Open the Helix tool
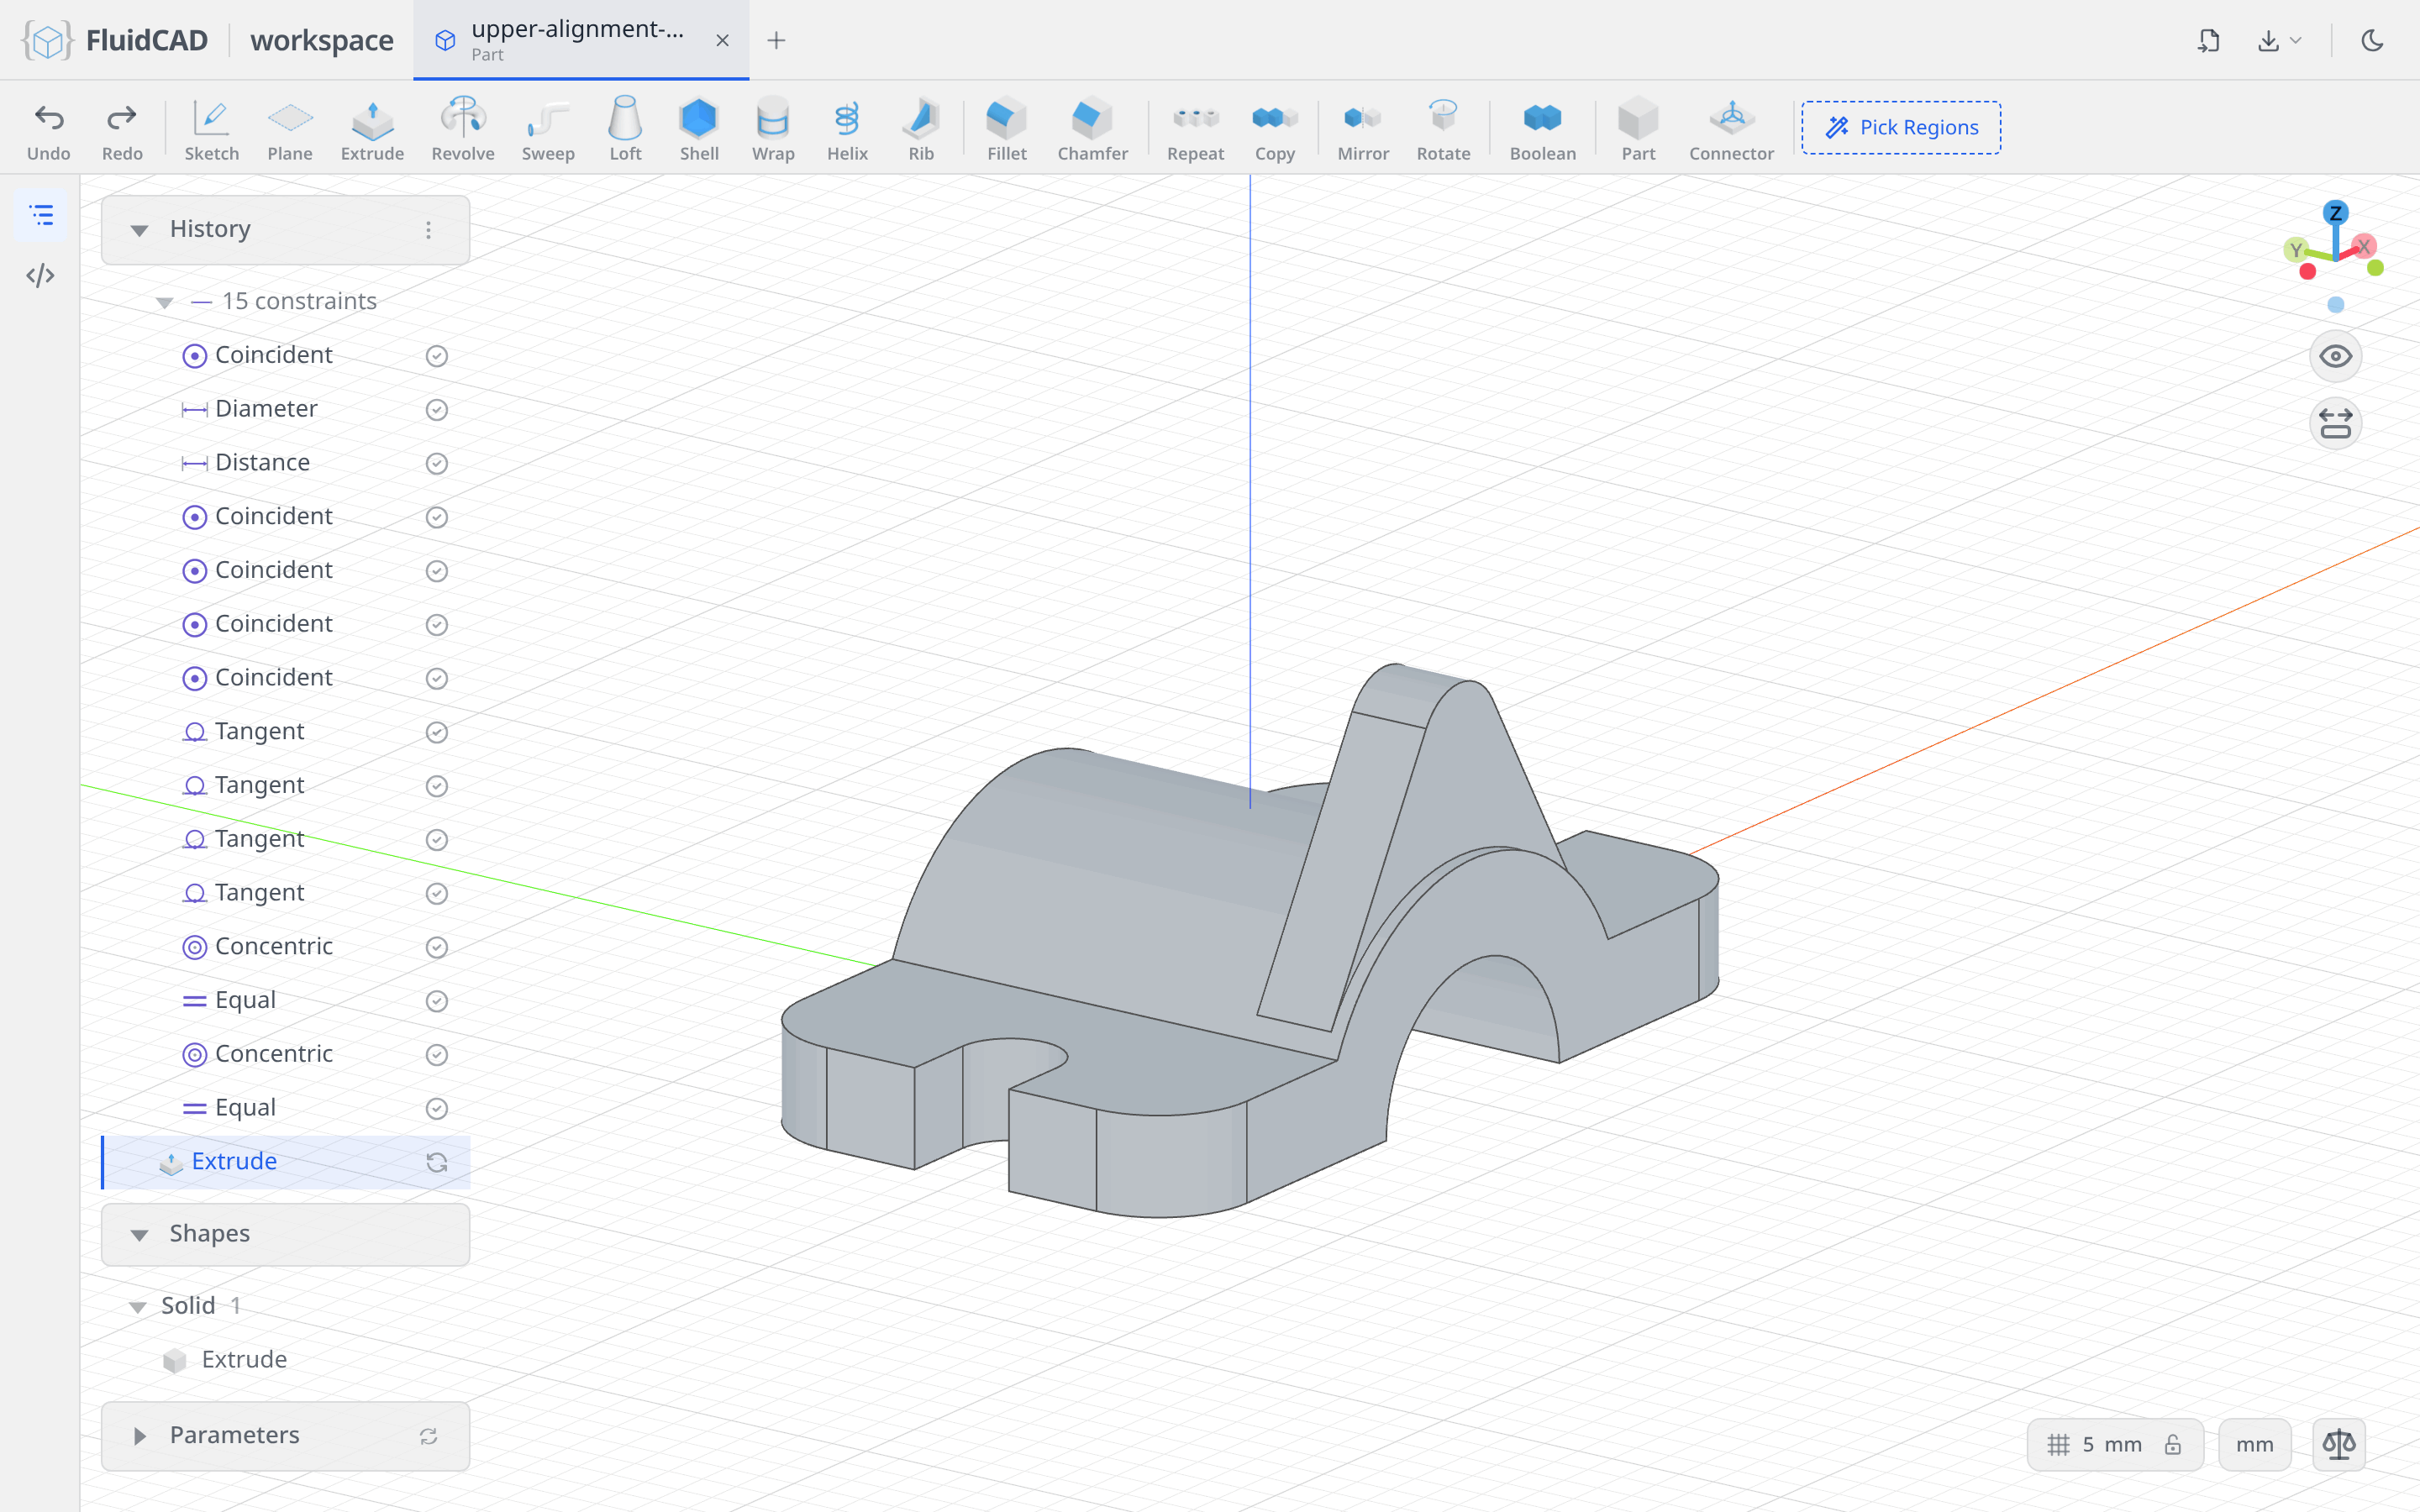 point(847,130)
